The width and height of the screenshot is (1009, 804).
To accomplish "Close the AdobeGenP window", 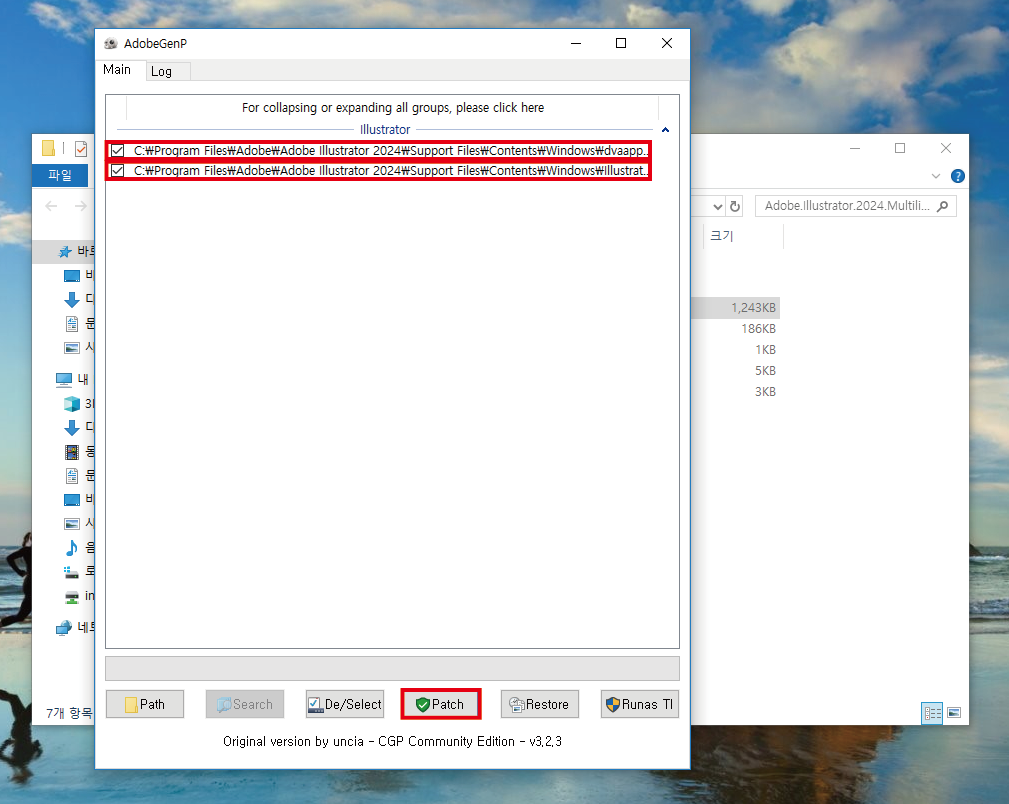I will tap(667, 43).
